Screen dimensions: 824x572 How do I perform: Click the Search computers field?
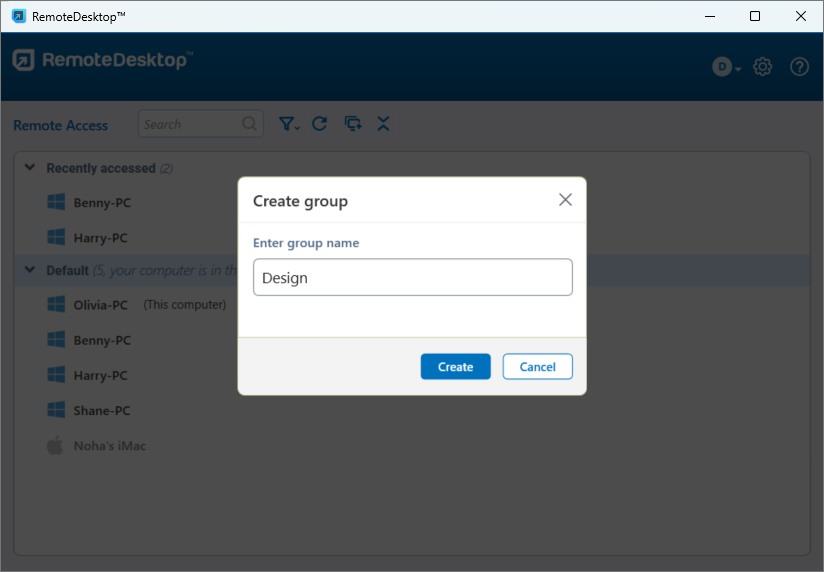[188, 125]
